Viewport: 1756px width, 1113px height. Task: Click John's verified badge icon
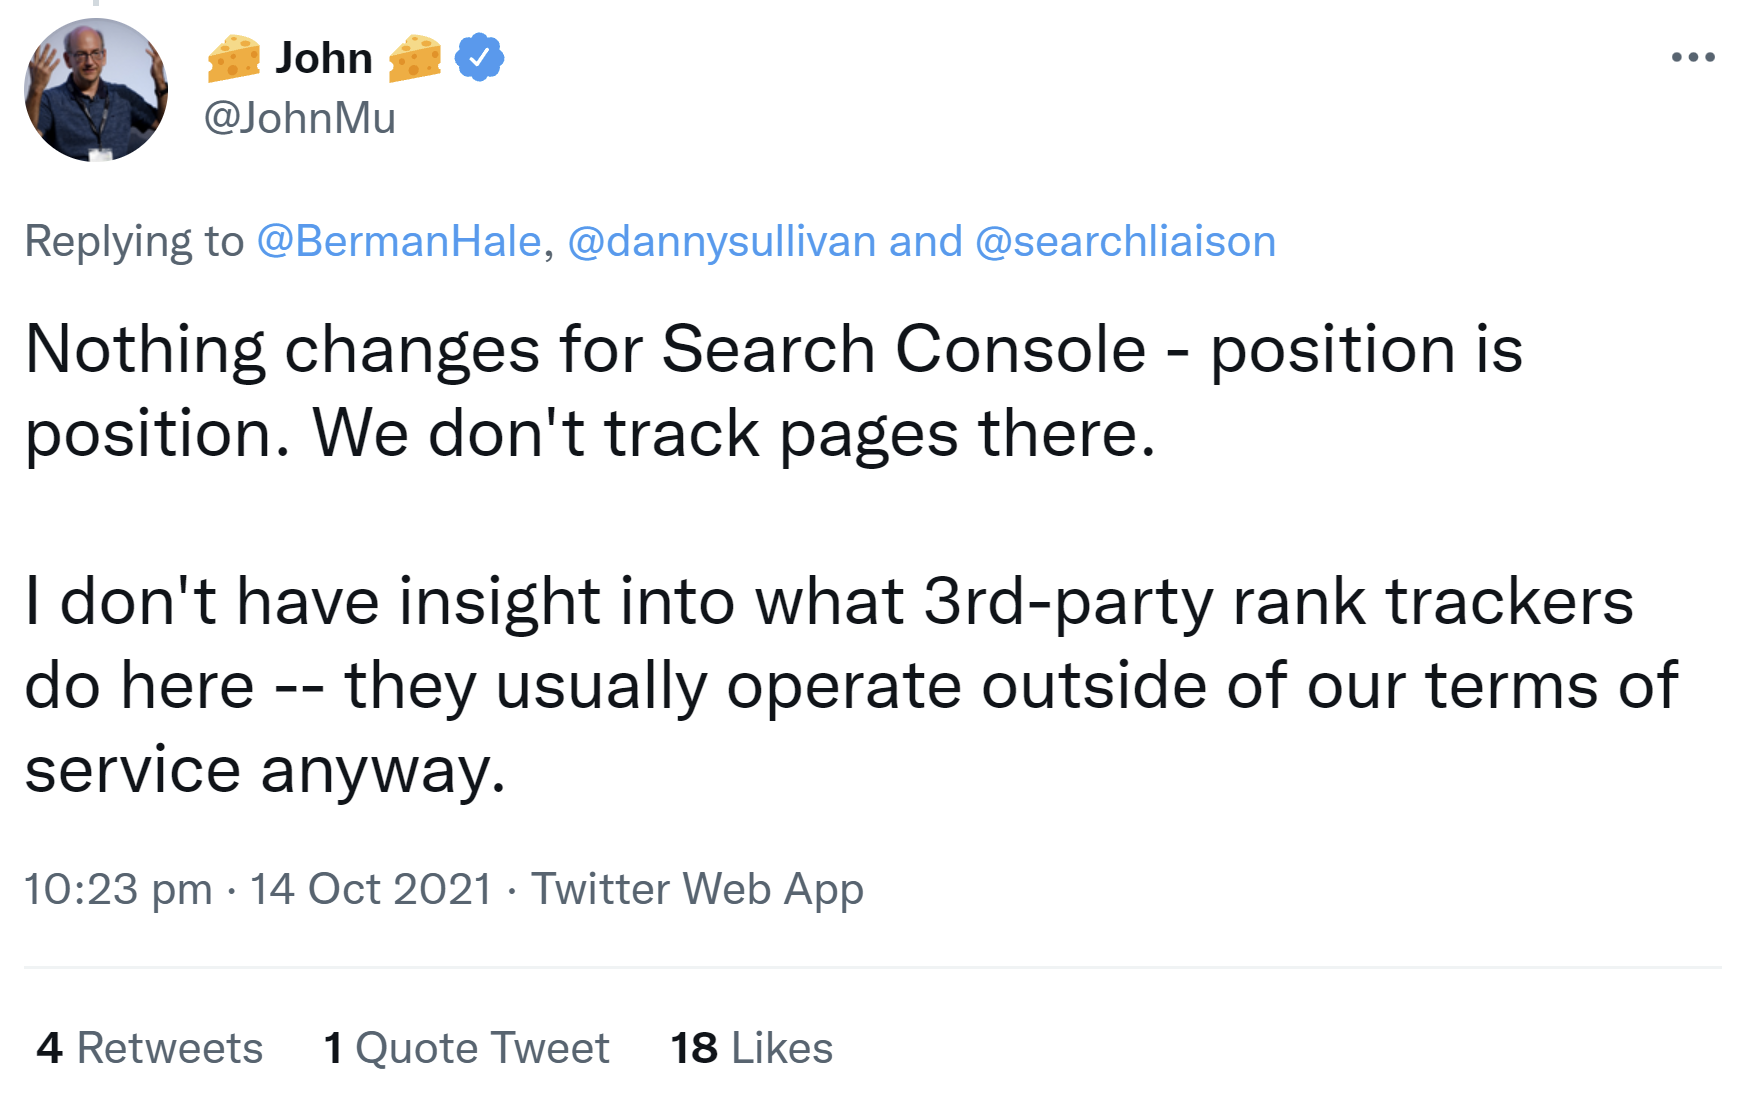[478, 57]
